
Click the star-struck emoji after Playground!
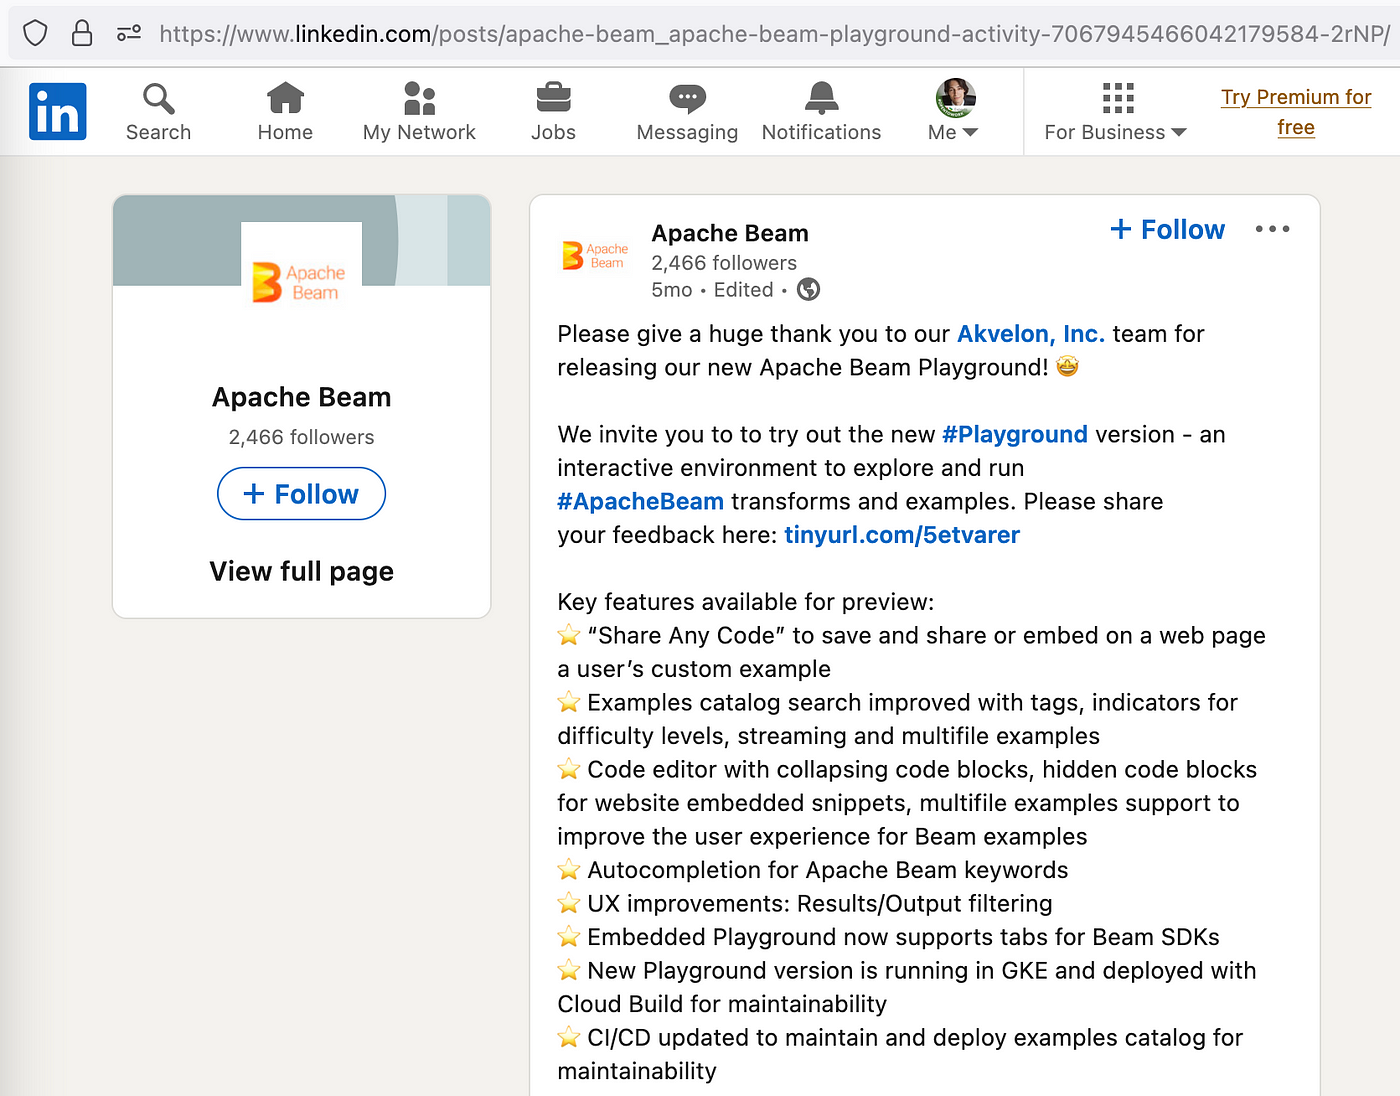pos(1068,367)
